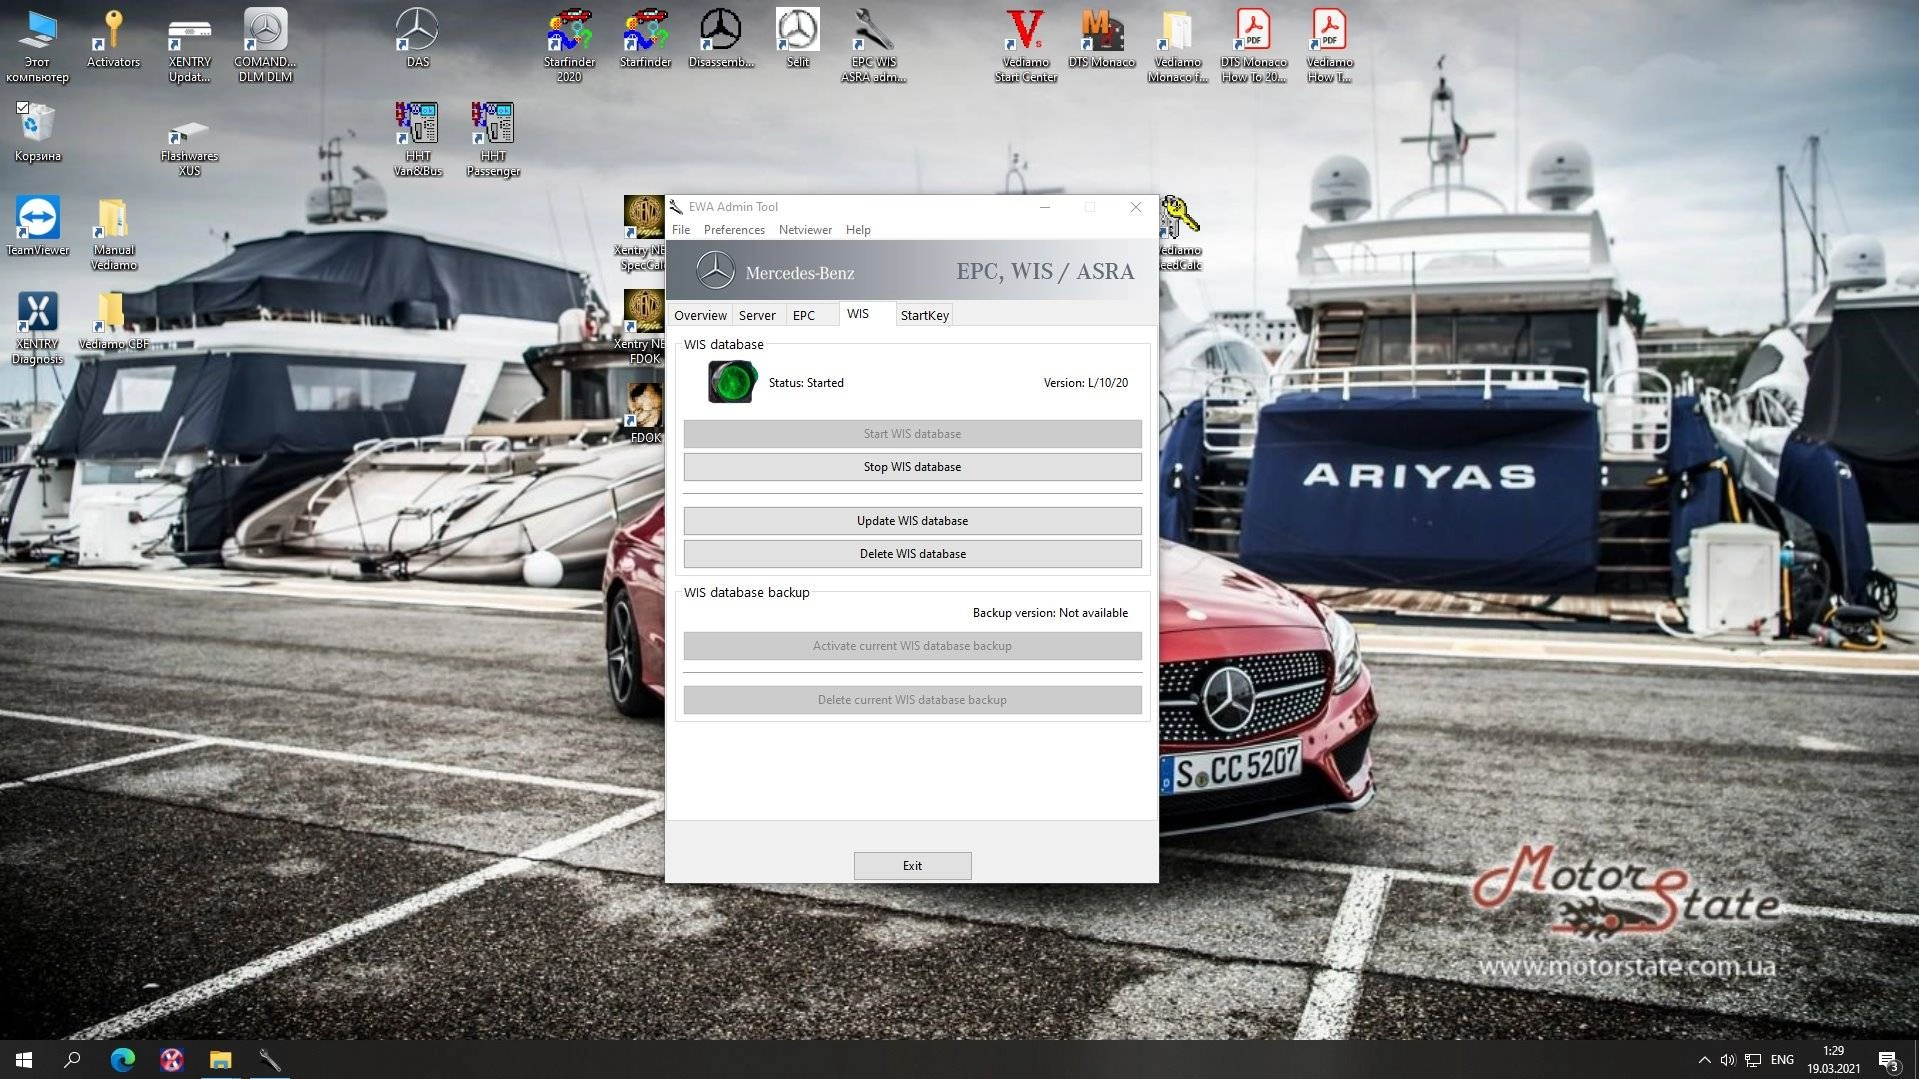Open the Activators desktop shortcut
Image resolution: width=1919 pixels, height=1079 pixels.
(113, 40)
